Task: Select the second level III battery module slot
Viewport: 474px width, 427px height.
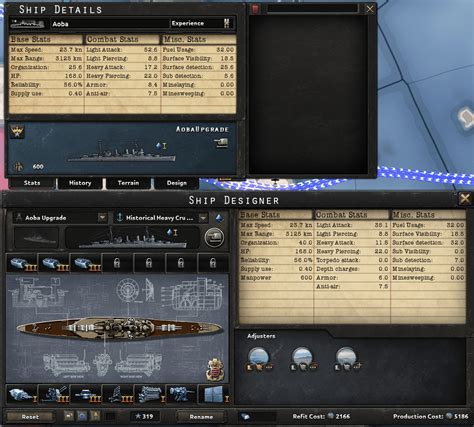Action: pyautogui.click(x=54, y=263)
